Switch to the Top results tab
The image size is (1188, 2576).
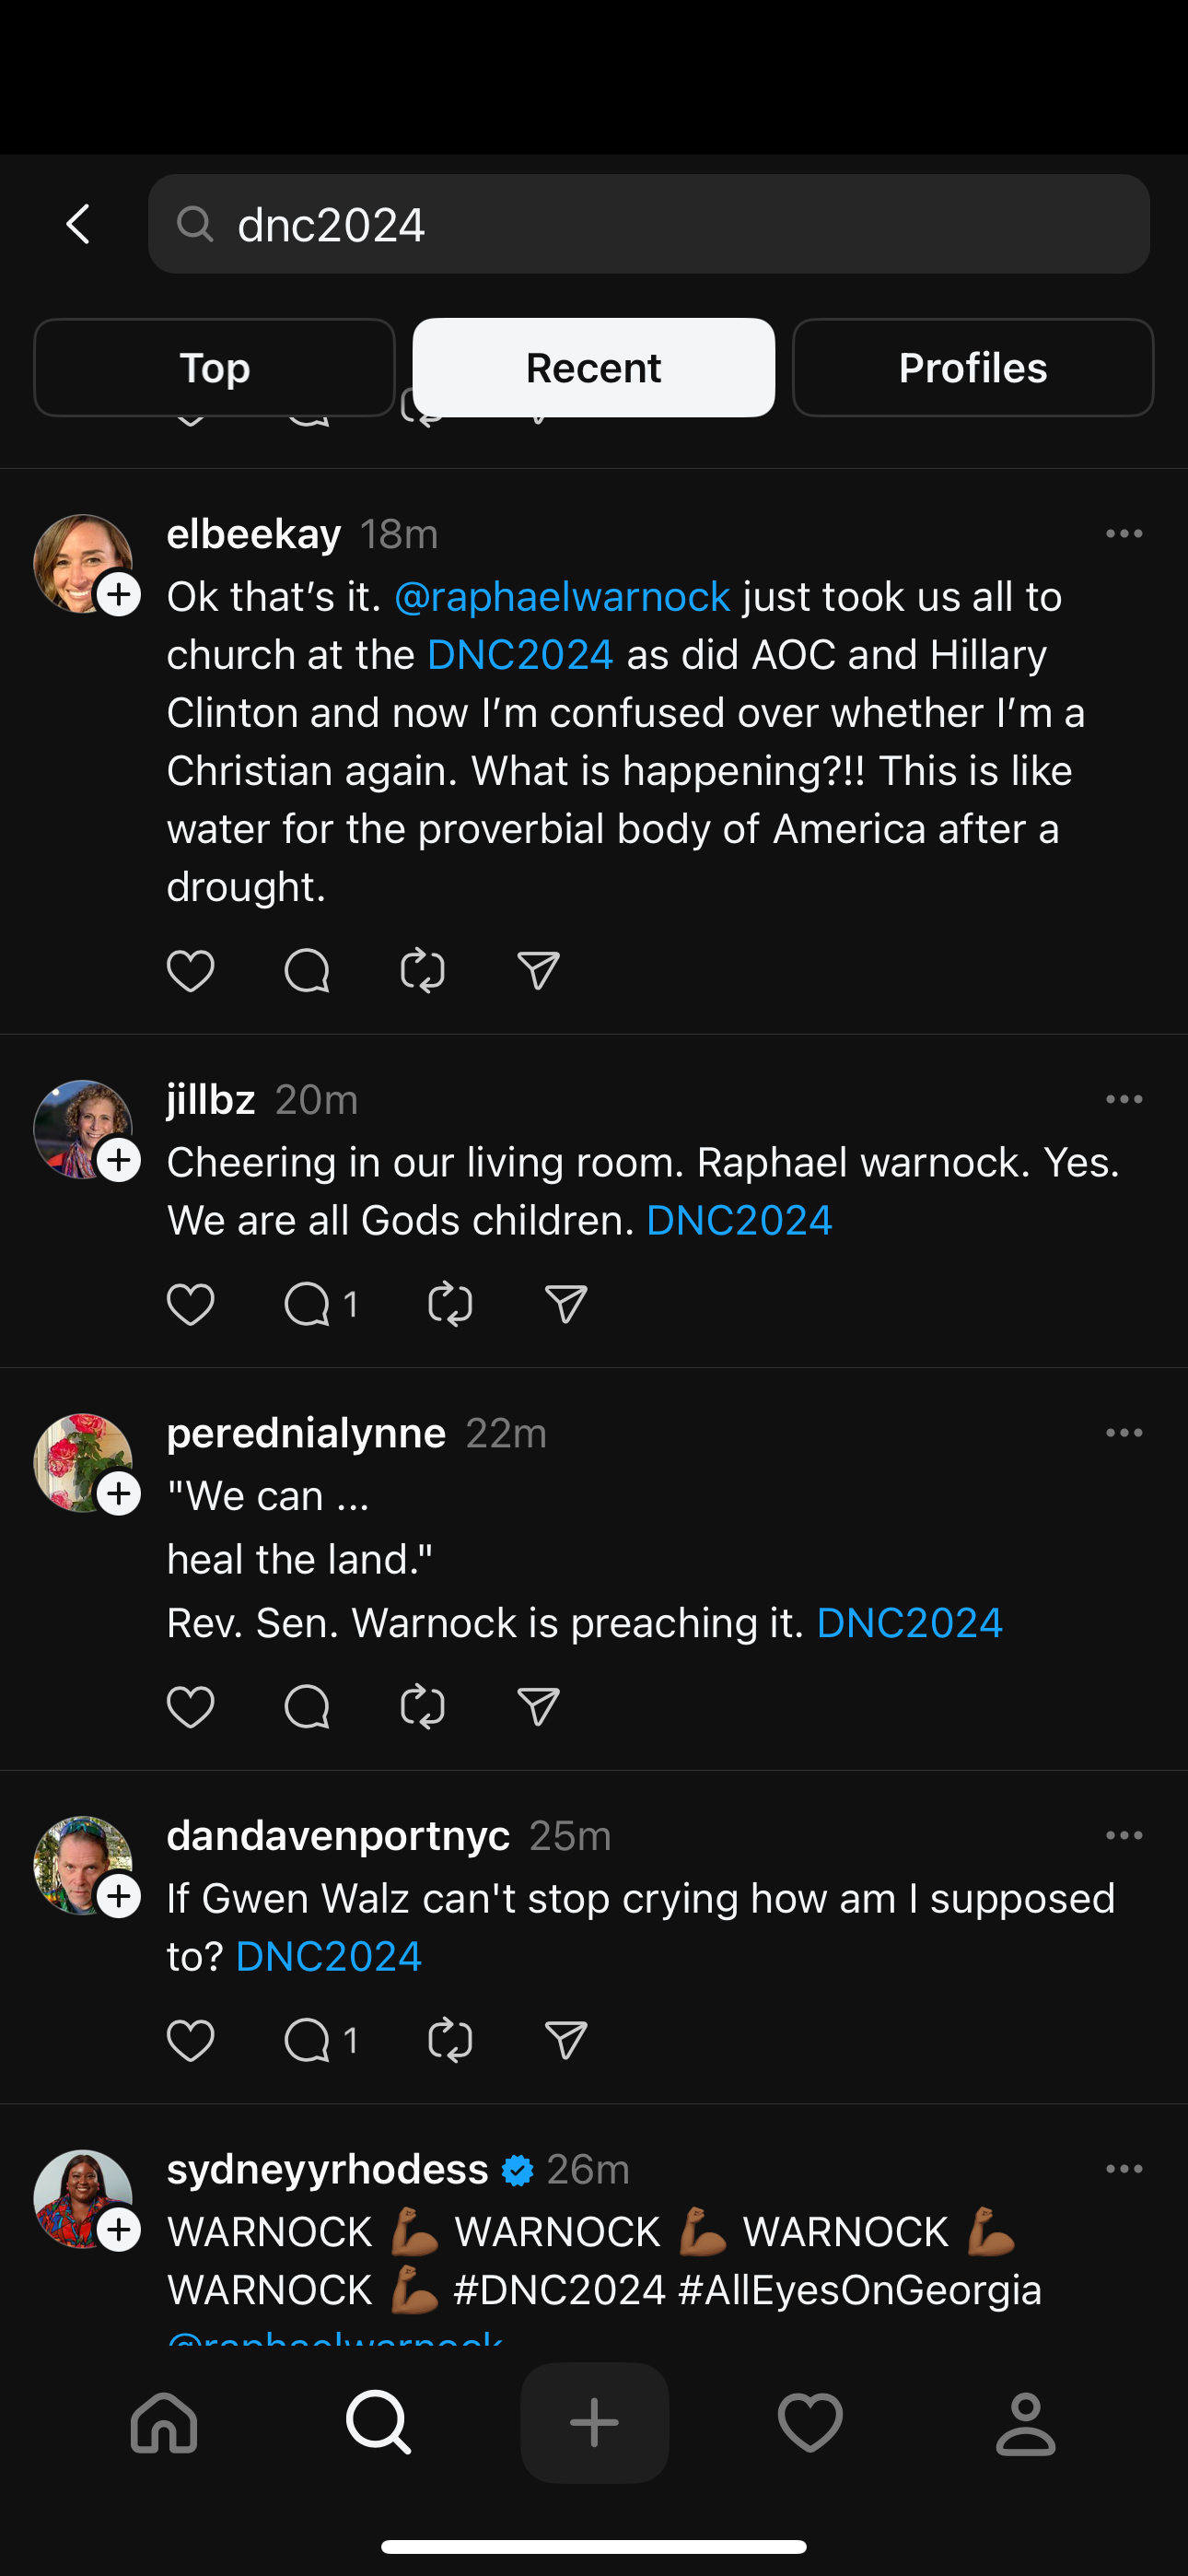pos(214,368)
